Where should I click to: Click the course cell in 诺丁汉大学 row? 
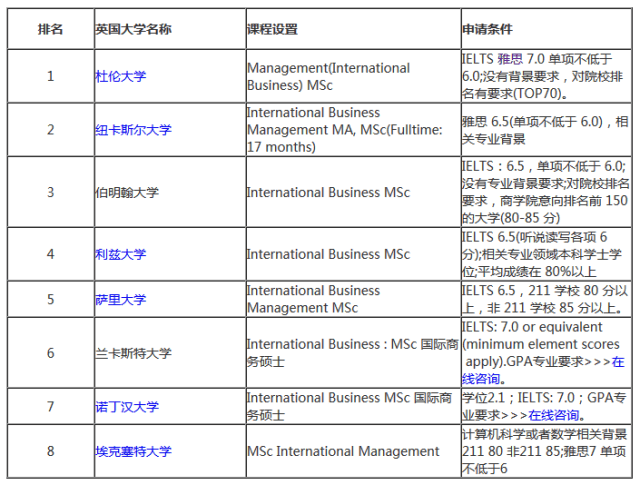point(353,407)
